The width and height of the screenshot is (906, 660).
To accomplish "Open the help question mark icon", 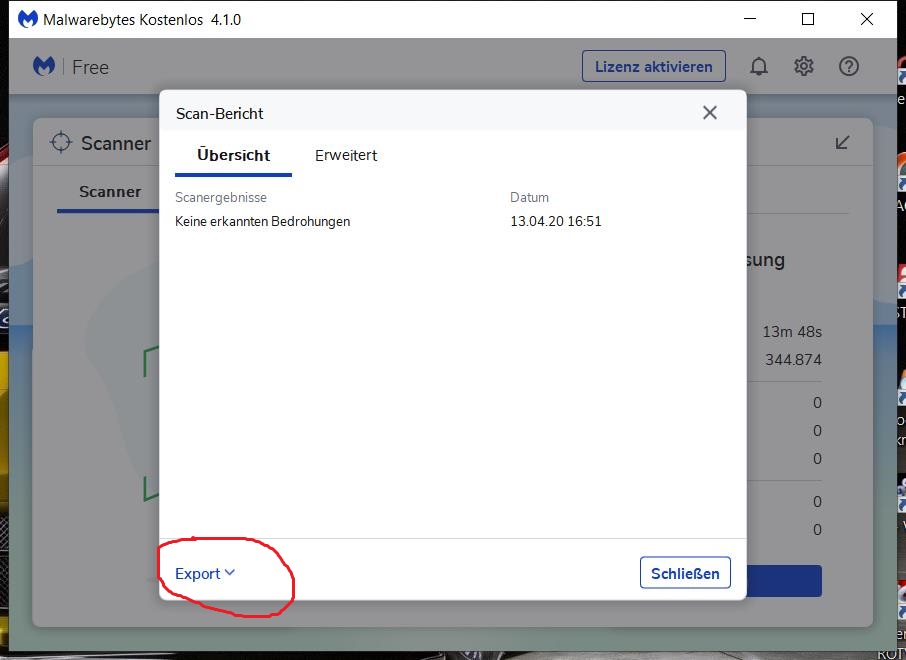I will (x=849, y=66).
